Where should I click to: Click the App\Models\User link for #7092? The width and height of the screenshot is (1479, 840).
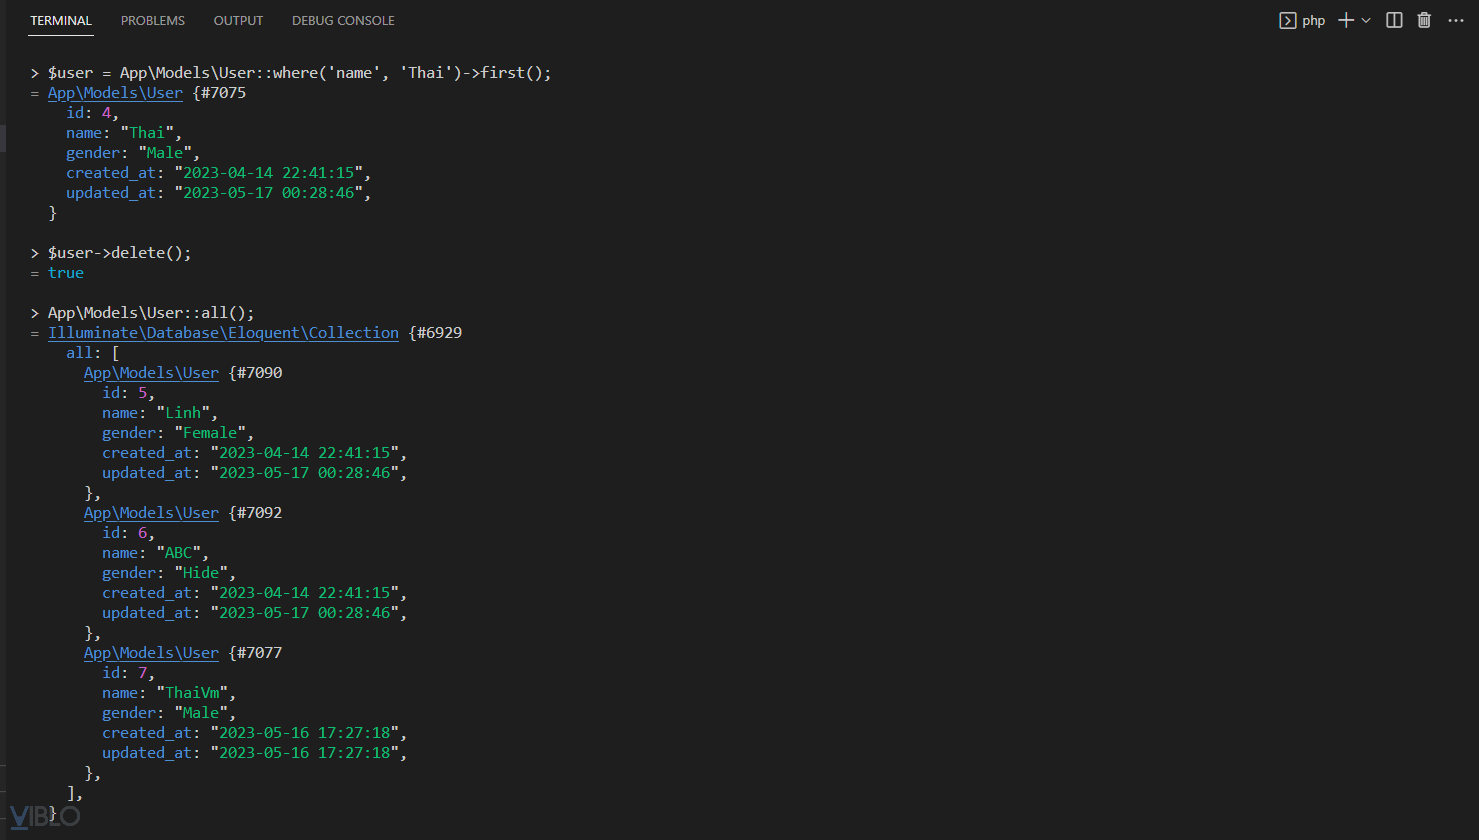[151, 513]
